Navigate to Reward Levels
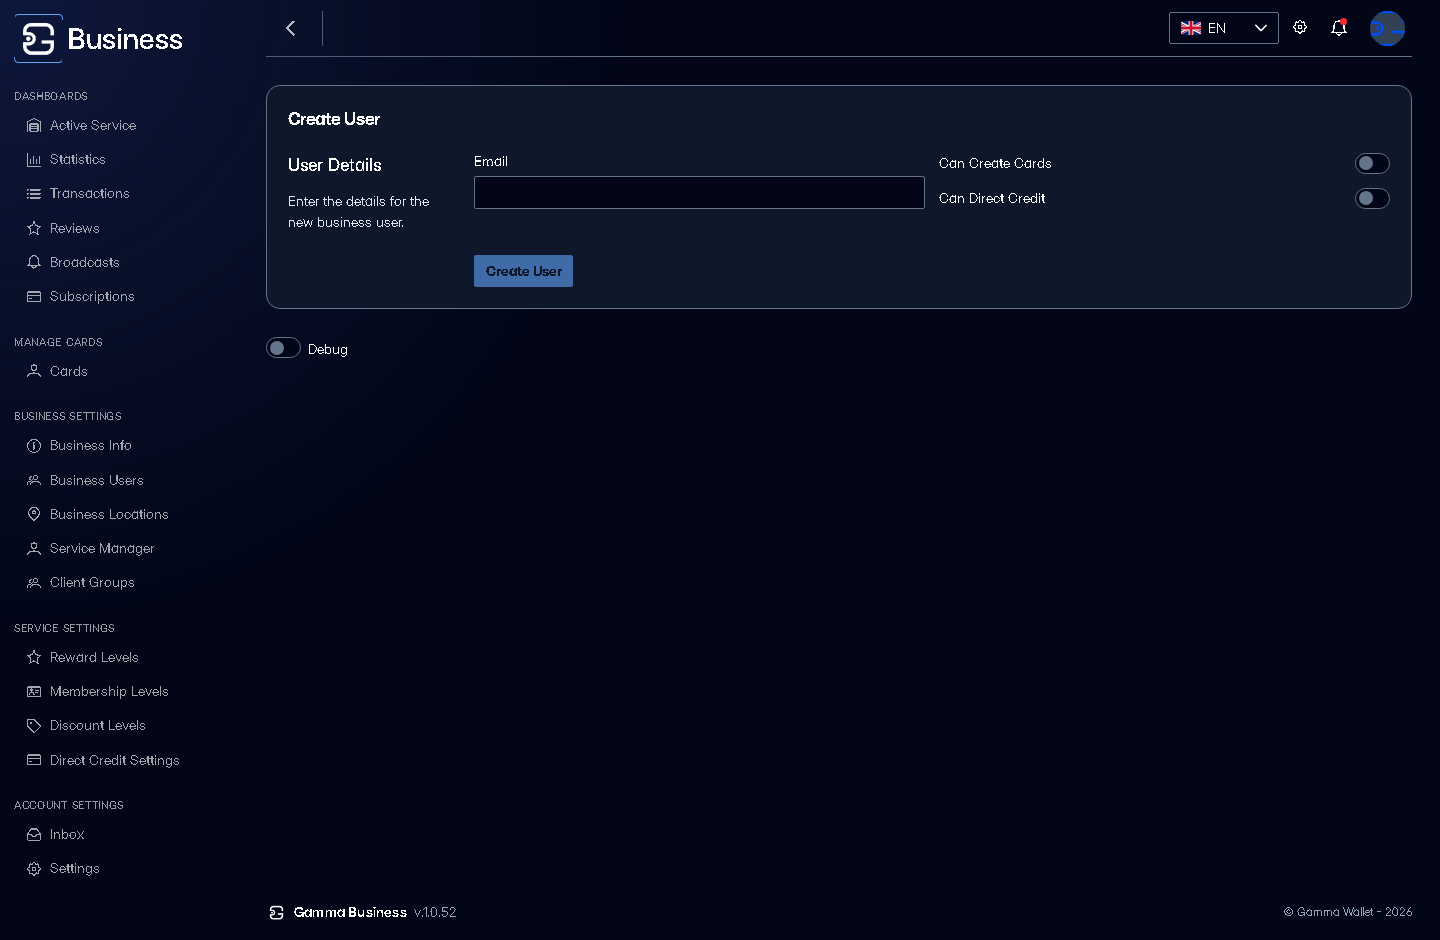 (94, 657)
